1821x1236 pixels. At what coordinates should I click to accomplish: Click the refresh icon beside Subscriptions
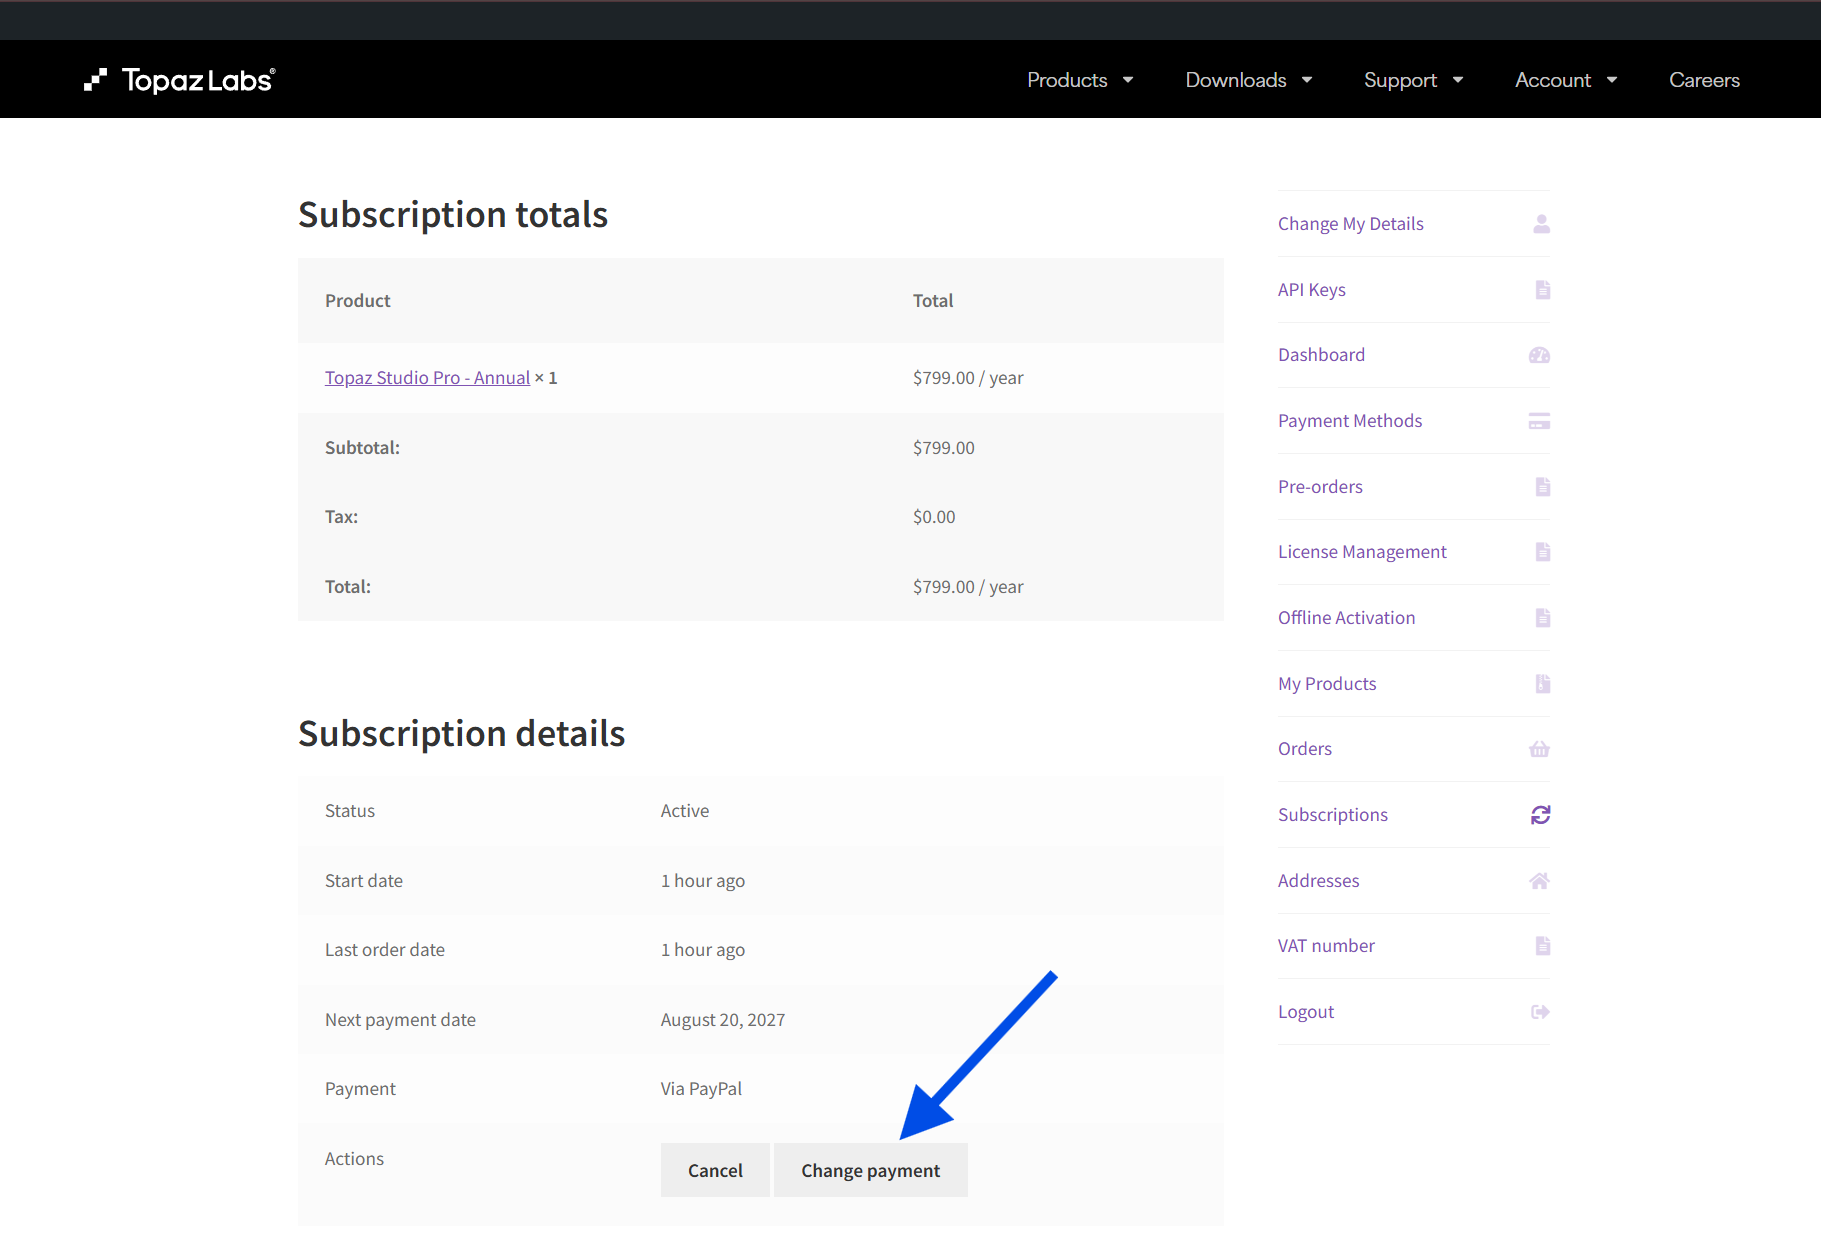(x=1540, y=815)
